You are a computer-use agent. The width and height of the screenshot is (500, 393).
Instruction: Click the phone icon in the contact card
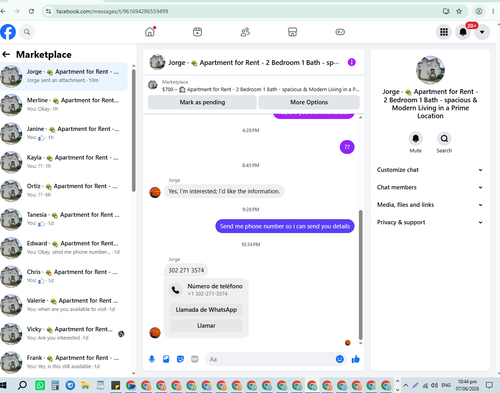176,290
